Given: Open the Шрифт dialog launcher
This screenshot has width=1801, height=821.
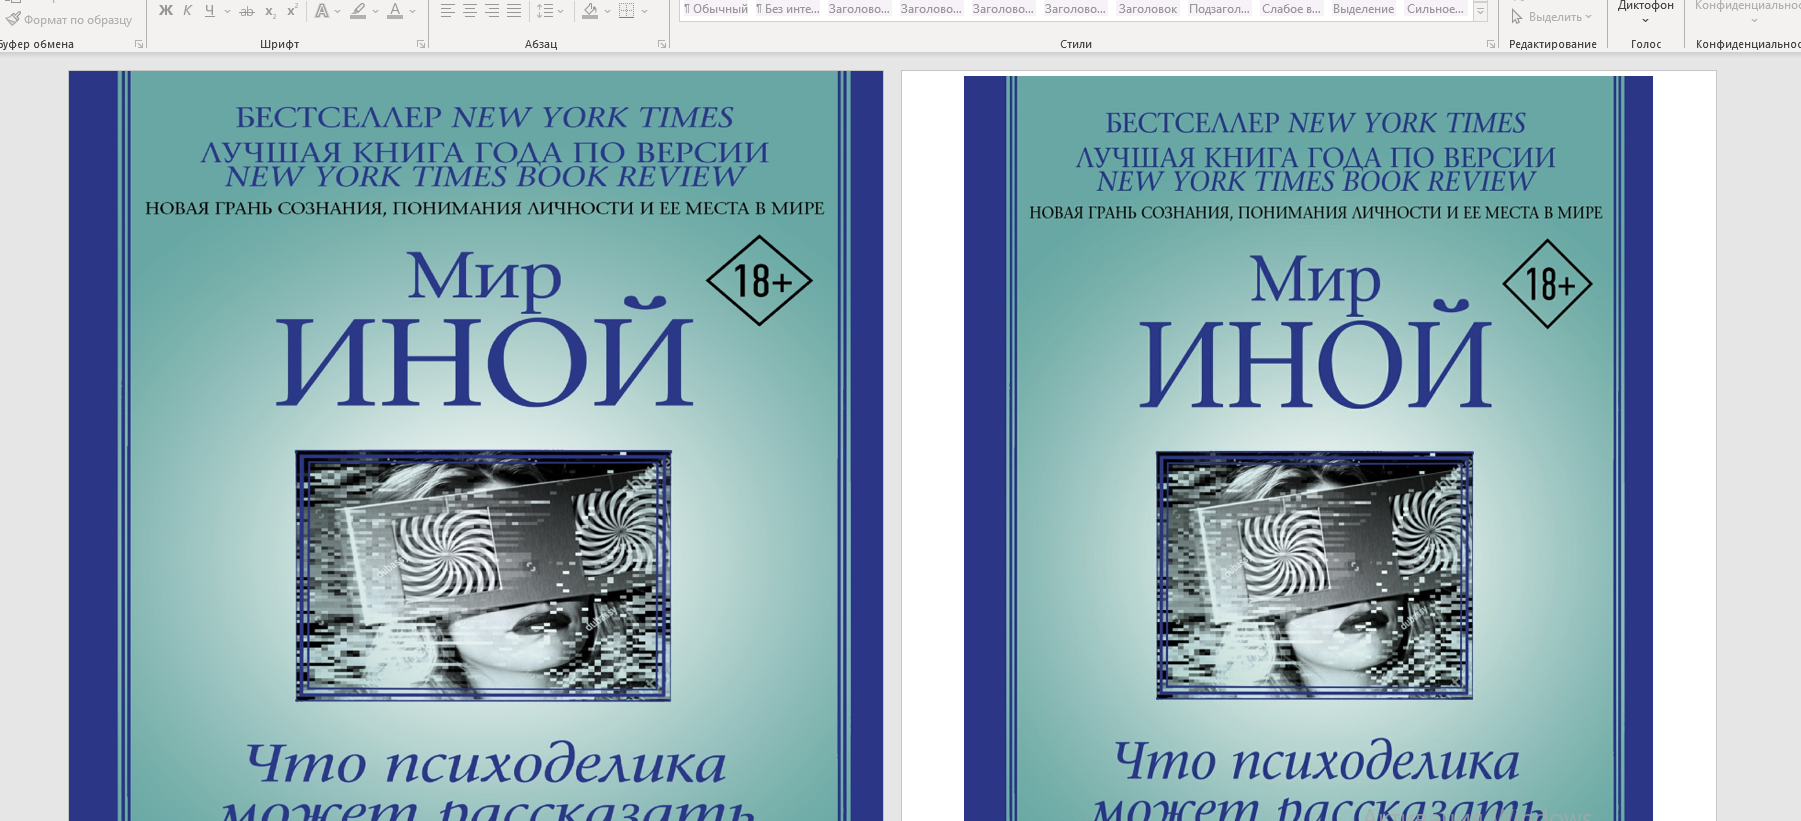Looking at the screenshot, I should [421, 44].
